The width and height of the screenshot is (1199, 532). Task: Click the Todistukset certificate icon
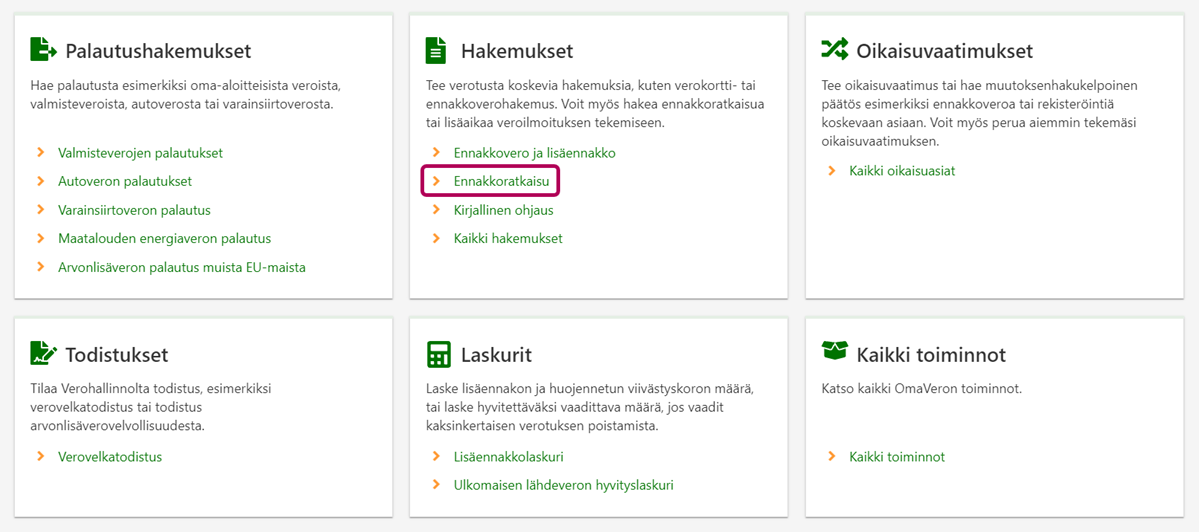(x=44, y=353)
